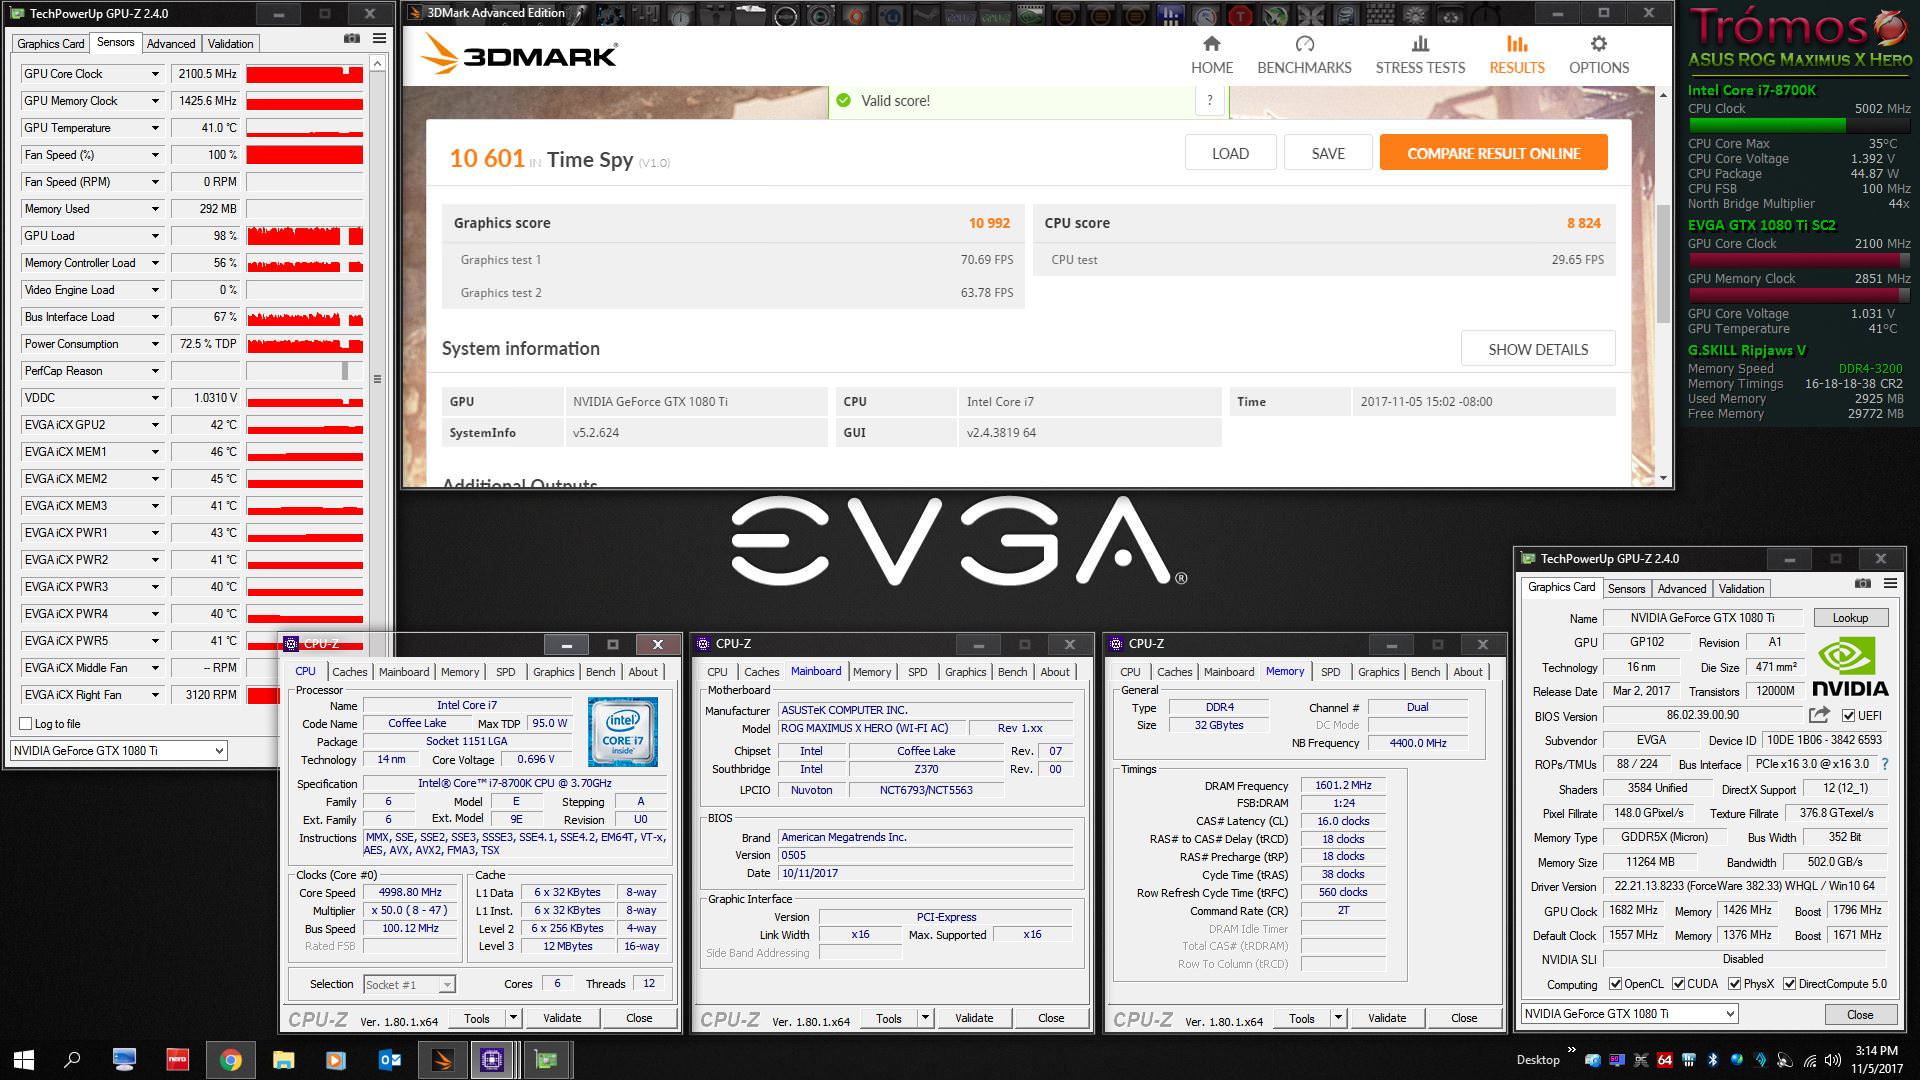Switch to Advanced tab in GPU-Z Sensors window
Image resolution: width=1920 pixels, height=1080 pixels.
(x=171, y=43)
